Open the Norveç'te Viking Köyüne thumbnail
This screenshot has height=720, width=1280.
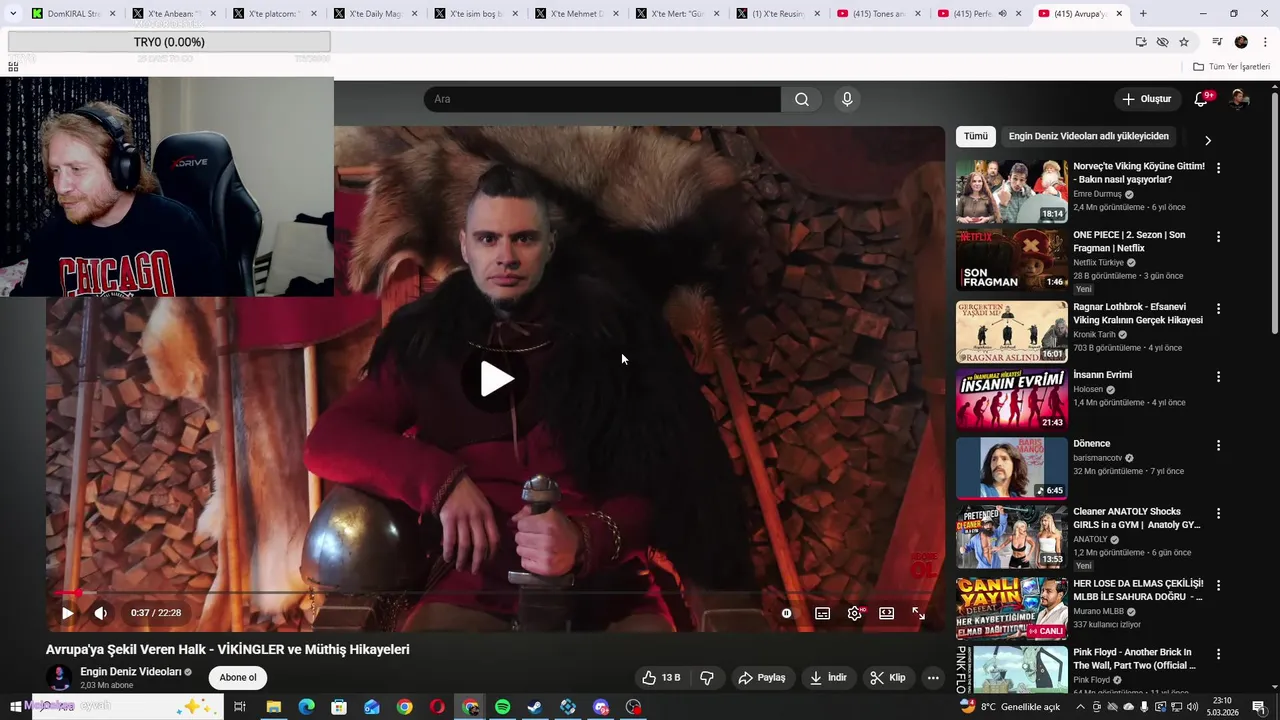pos(1011,191)
